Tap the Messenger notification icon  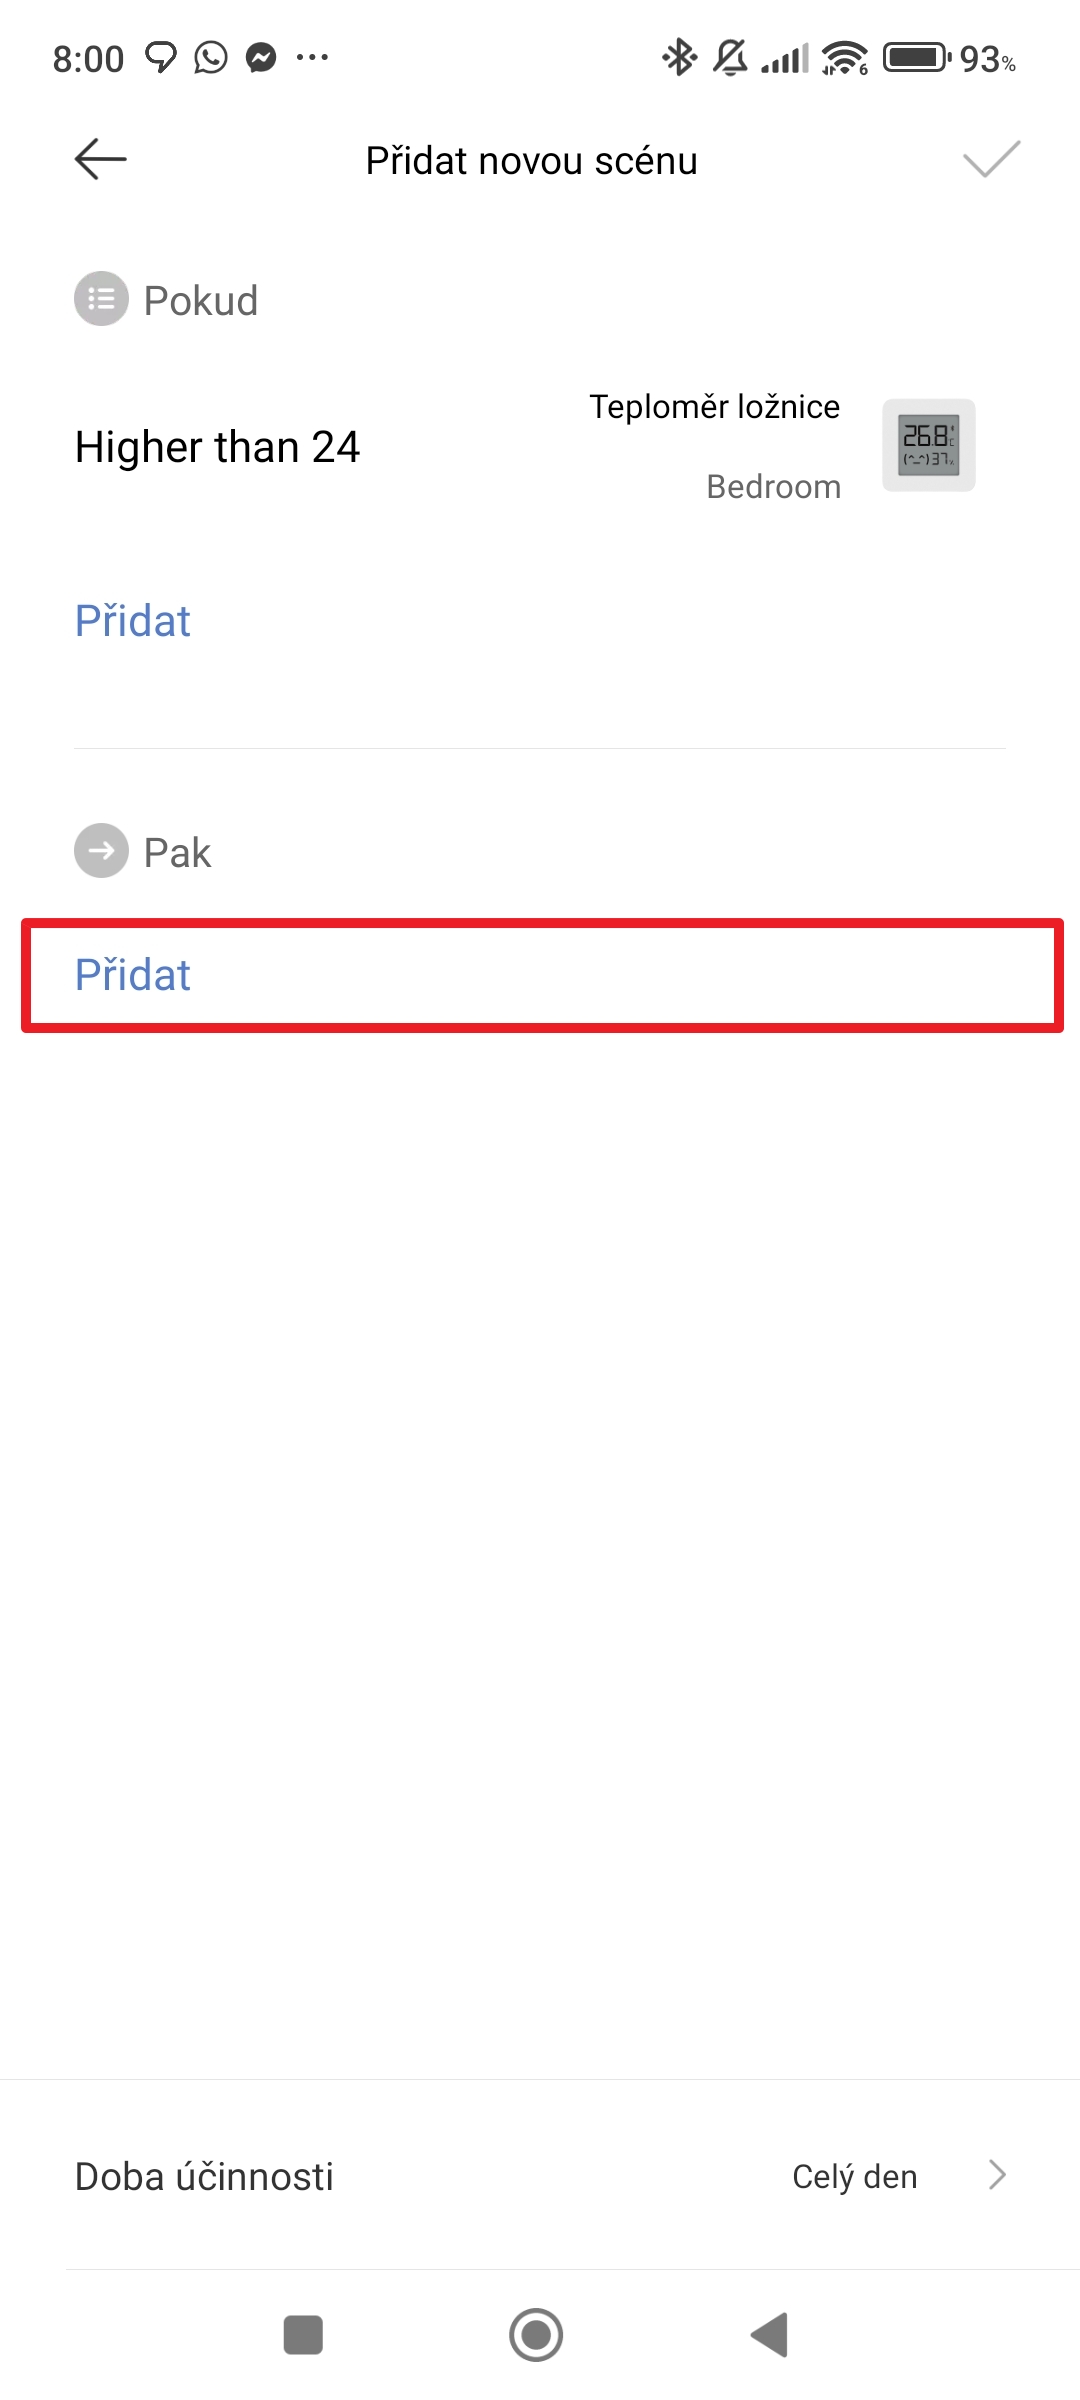pyautogui.click(x=262, y=58)
